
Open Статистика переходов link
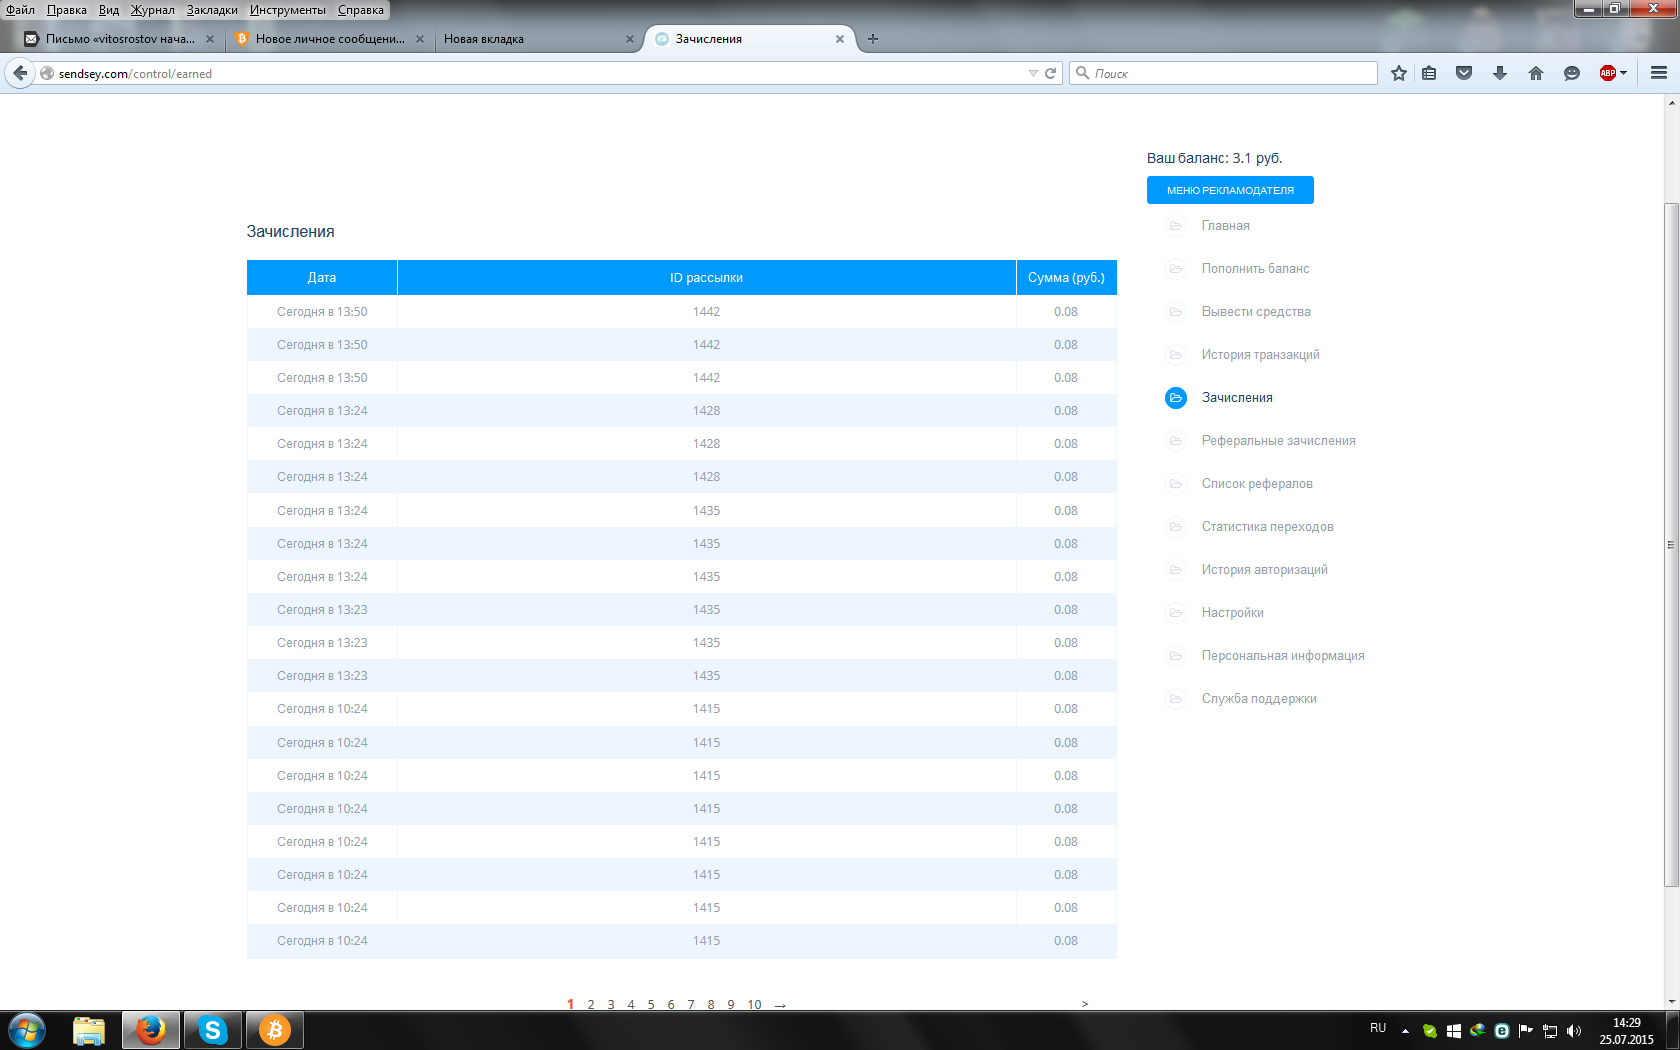[x=1267, y=527]
